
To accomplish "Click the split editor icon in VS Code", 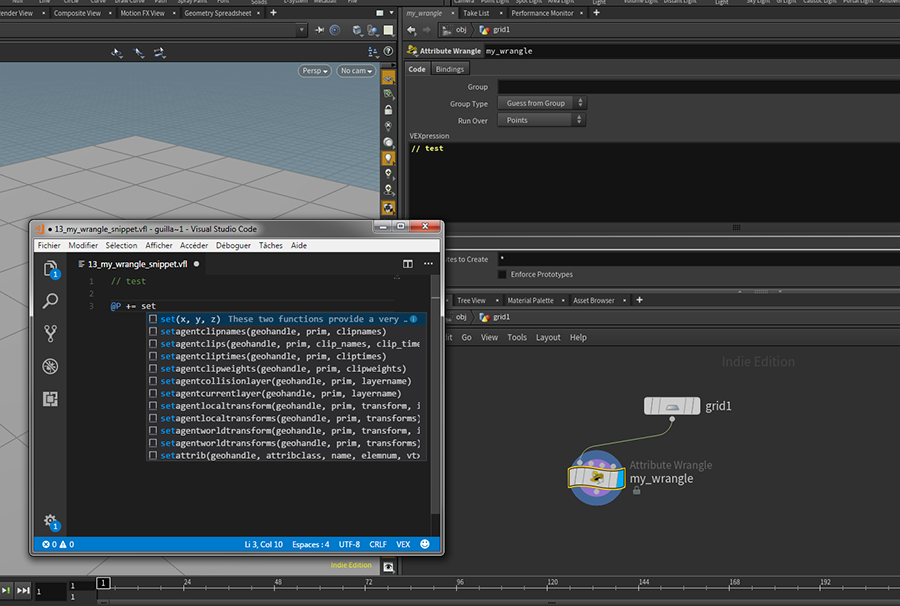I will click(x=408, y=264).
